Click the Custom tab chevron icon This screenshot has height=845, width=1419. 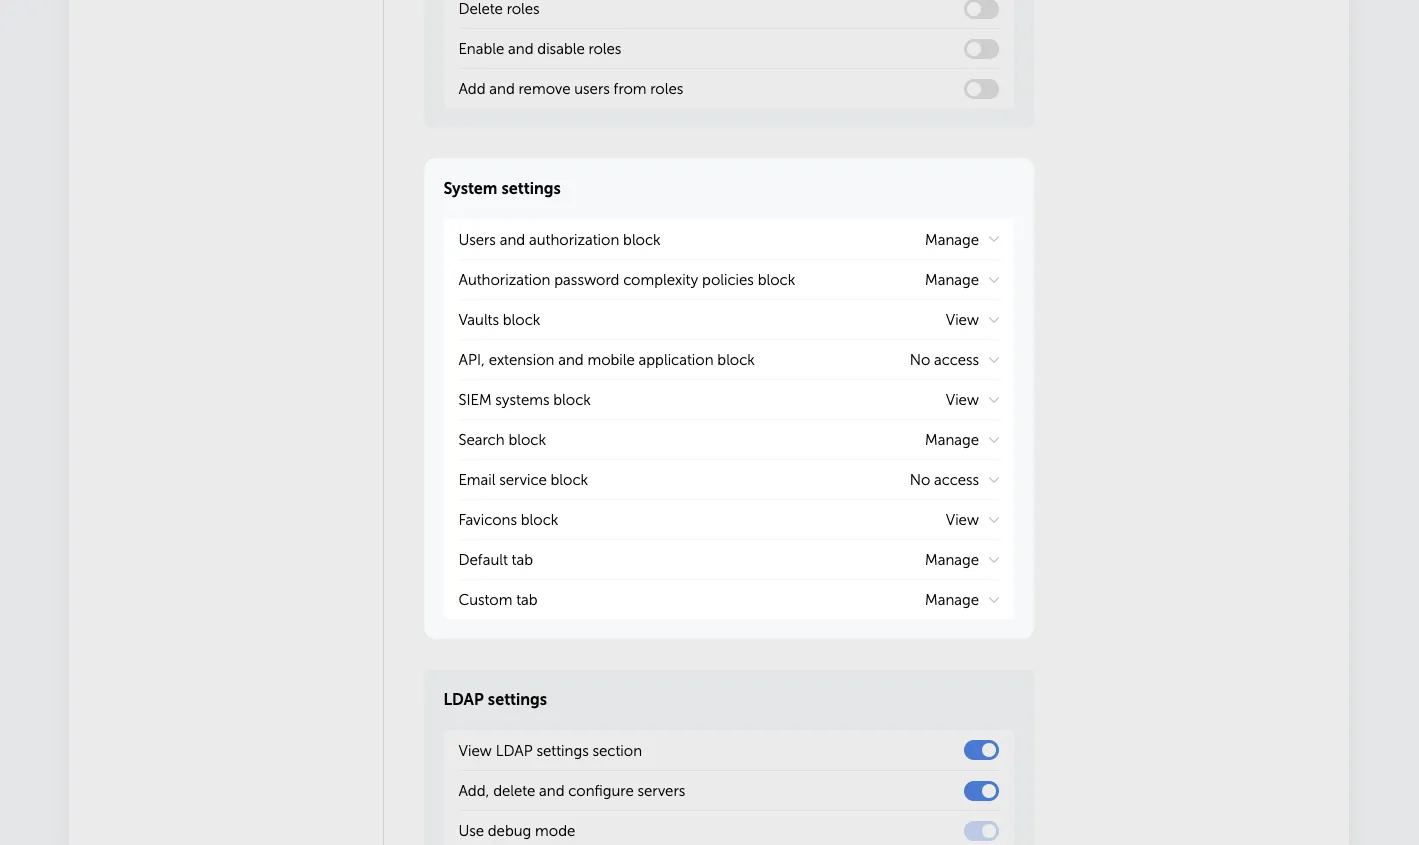994,600
